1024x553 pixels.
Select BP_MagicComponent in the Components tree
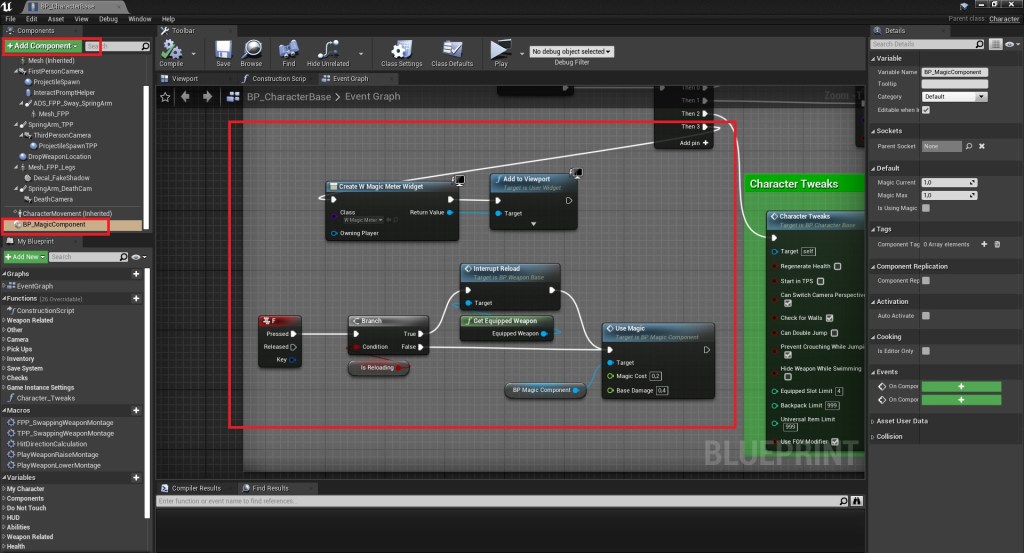(x=54, y=225)
